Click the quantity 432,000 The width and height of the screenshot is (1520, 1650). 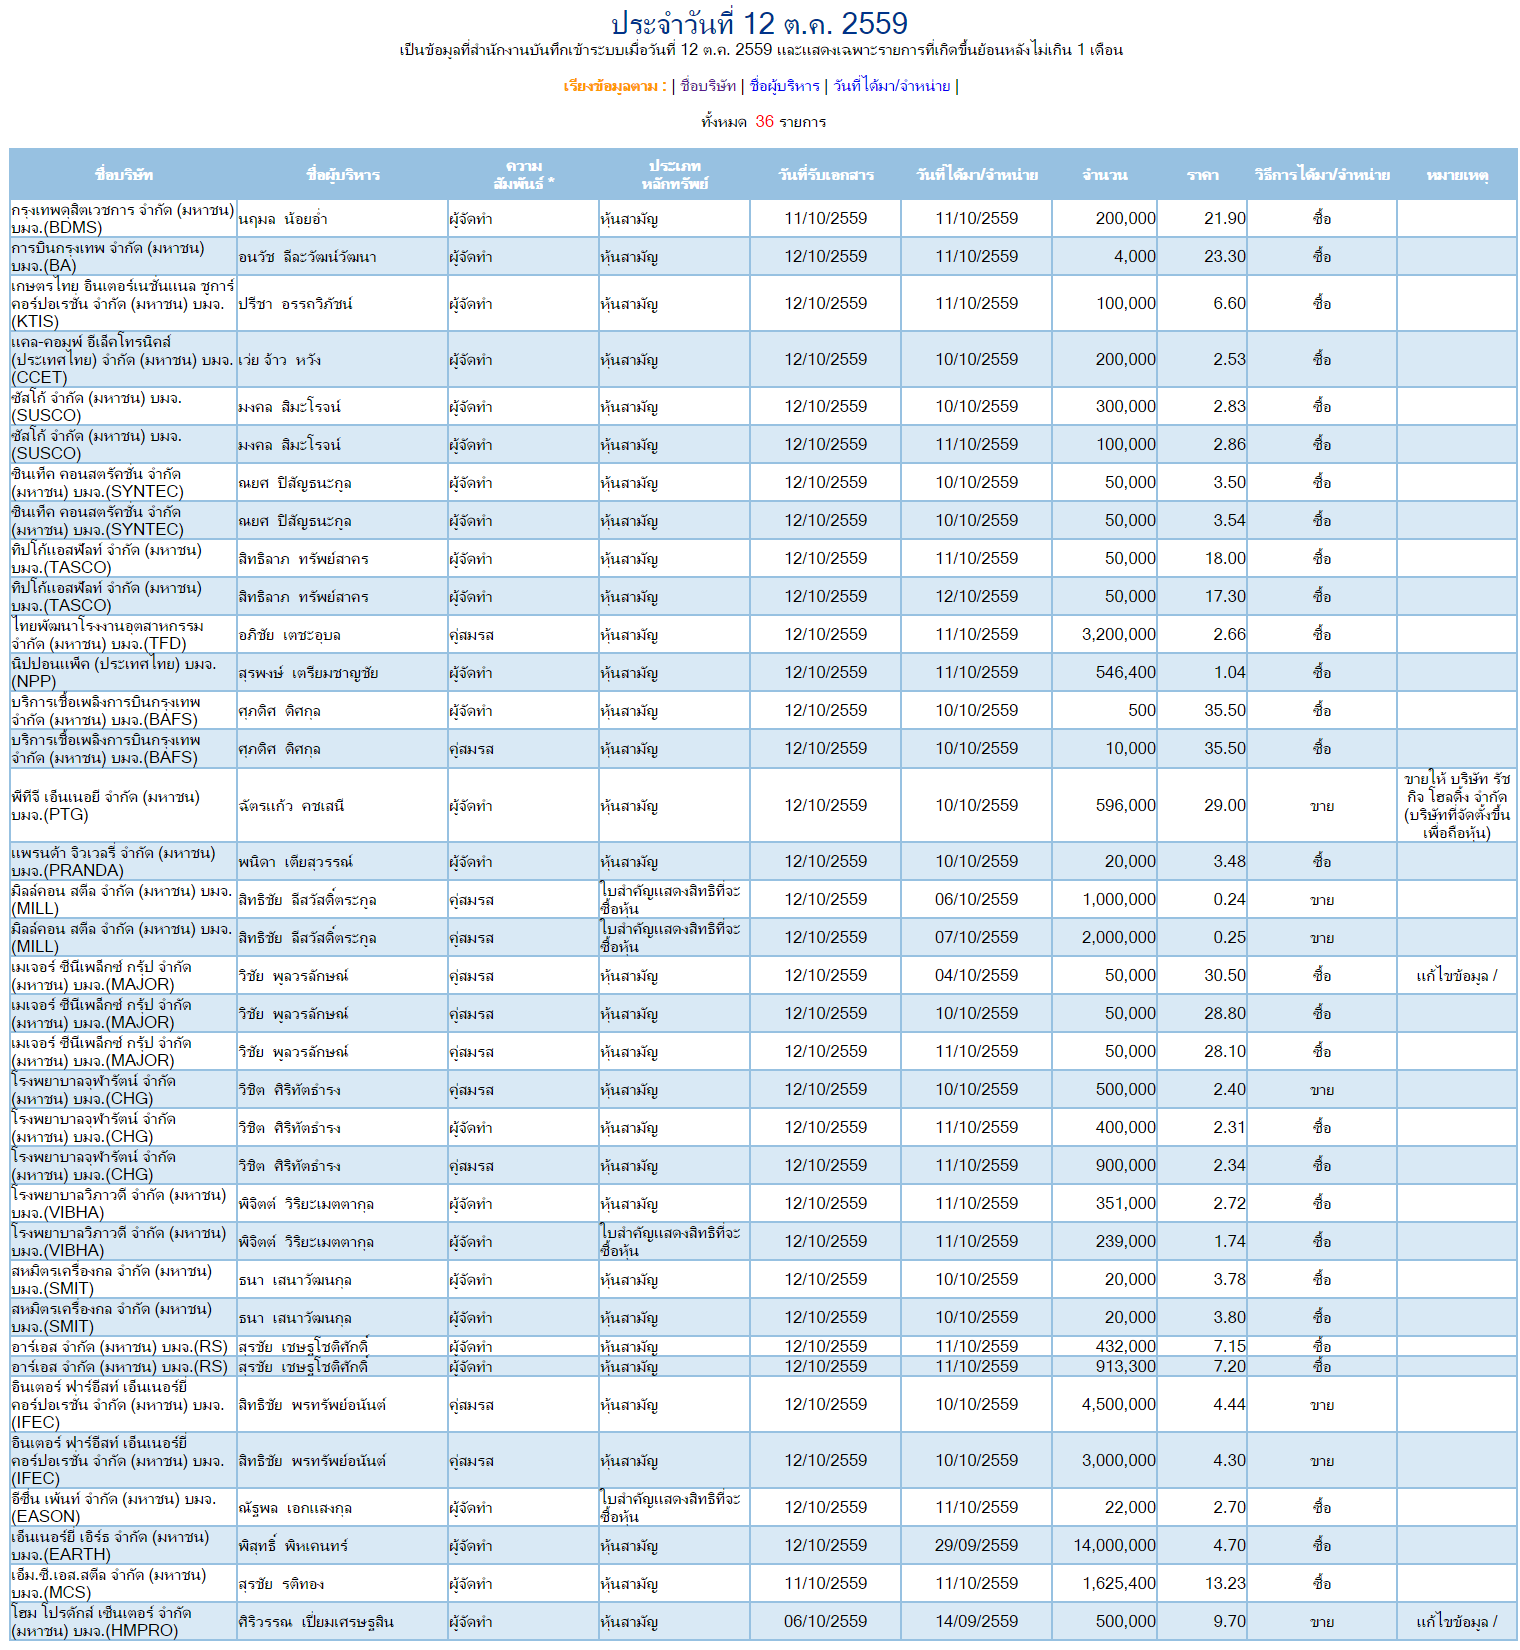(x=1125, y=1347)
